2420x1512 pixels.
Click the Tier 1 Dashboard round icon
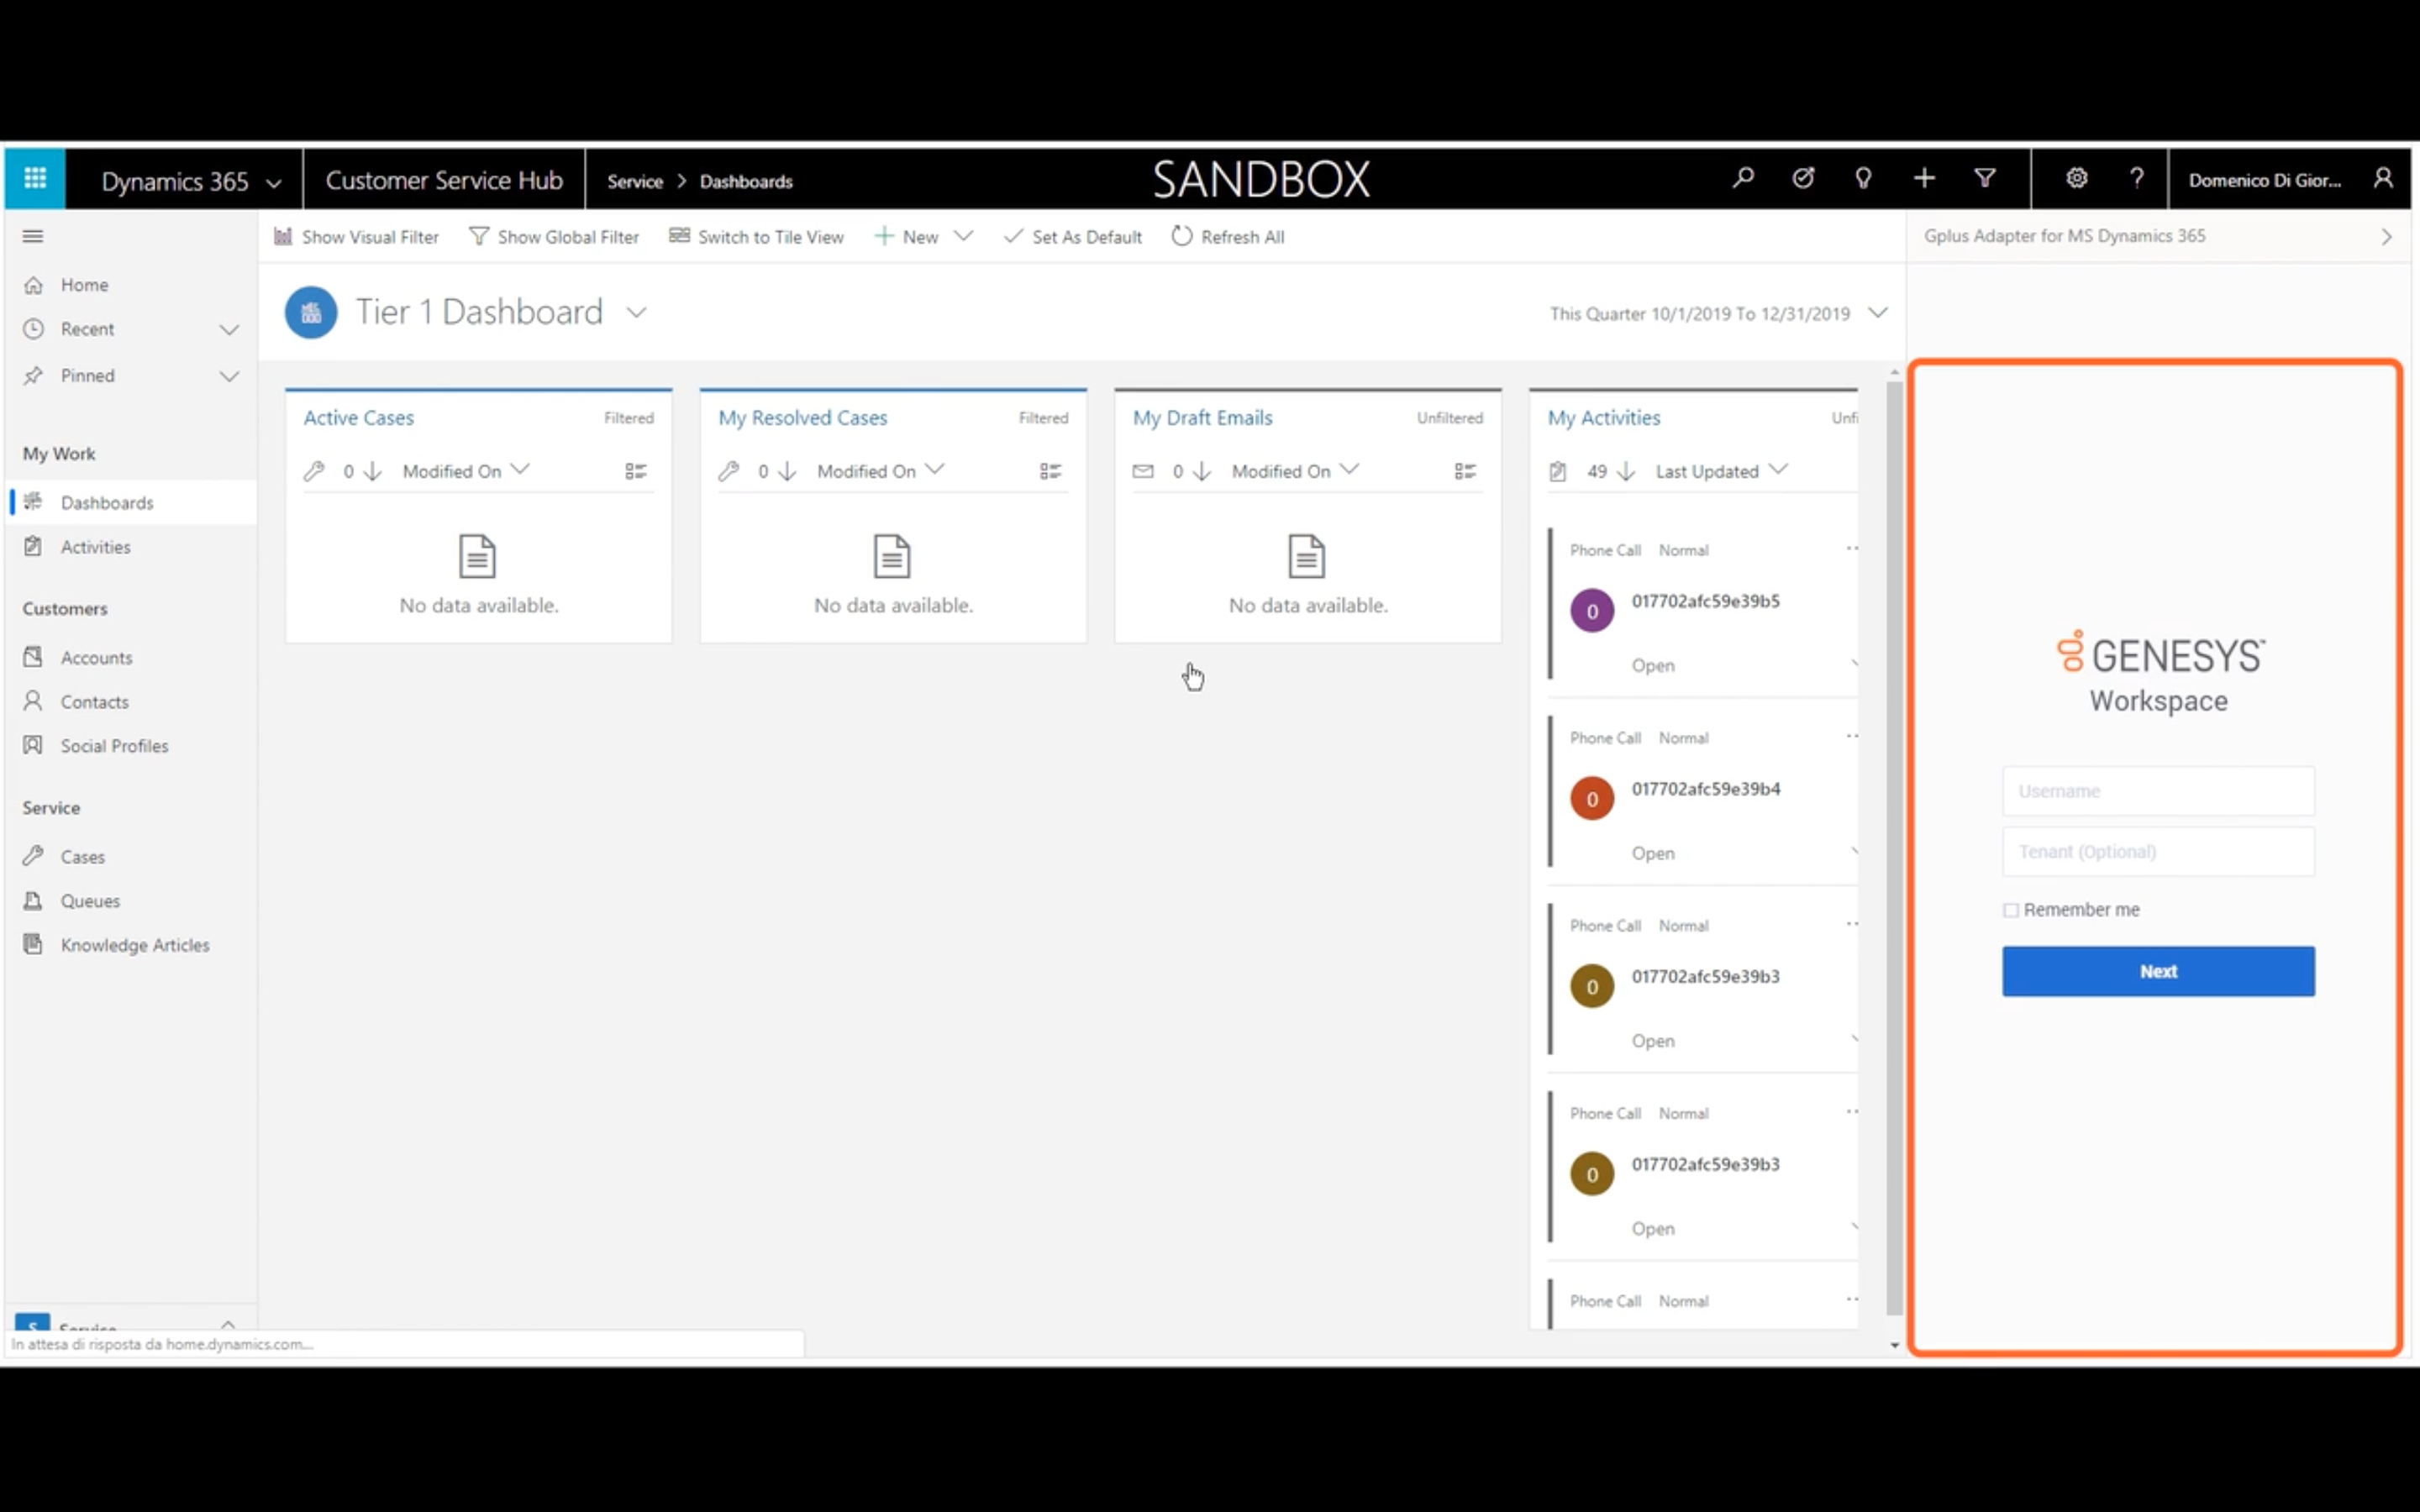point(311,312)
